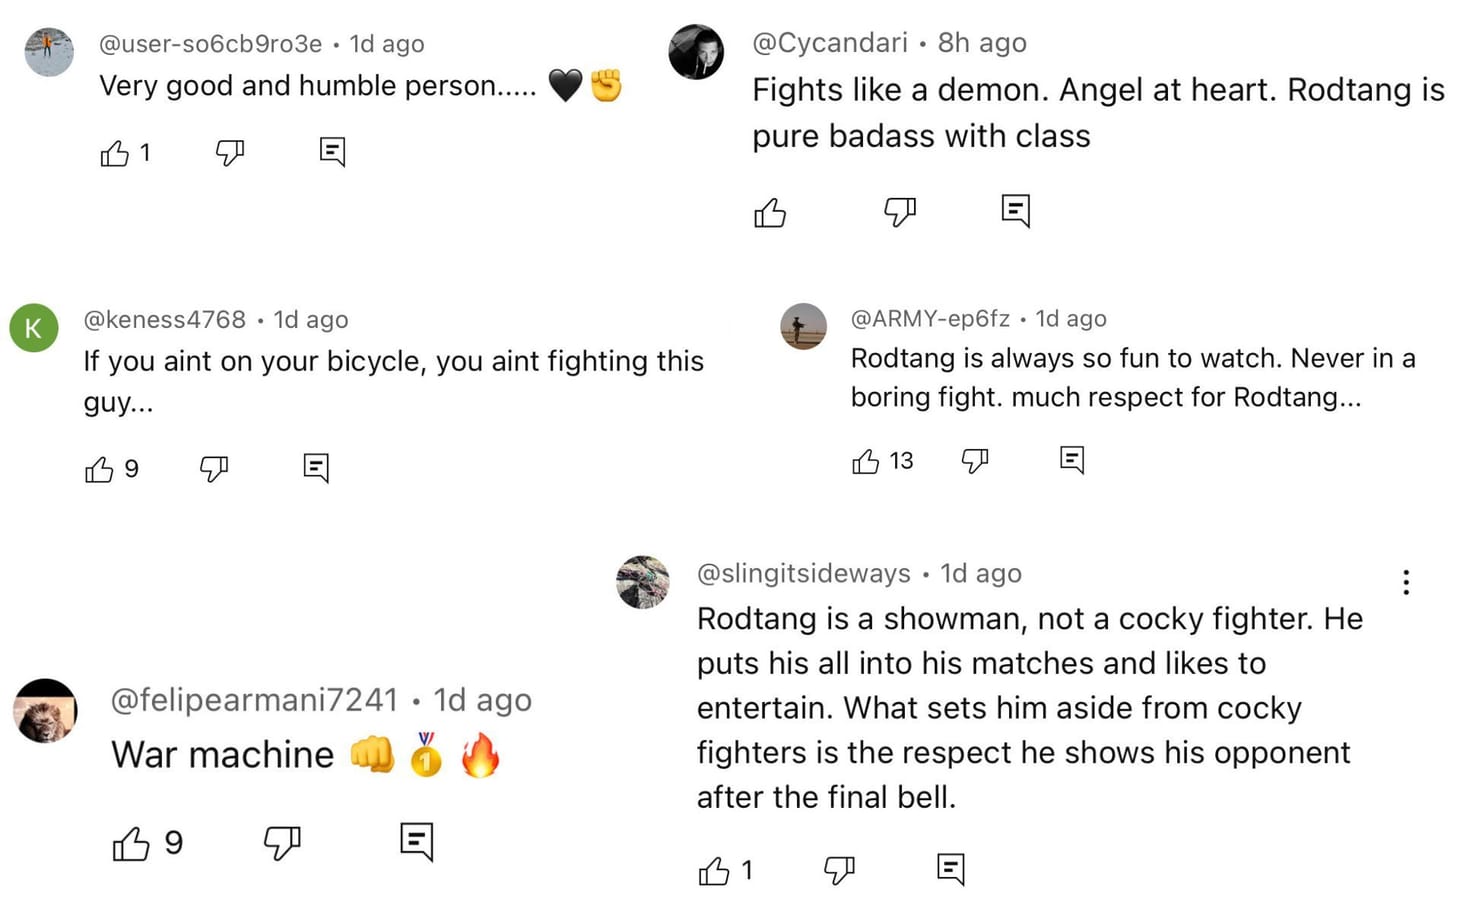Screen dimensions: 1460x913
Task: Dislike @keness4768's bicycle comment
Action: point(214,467)
